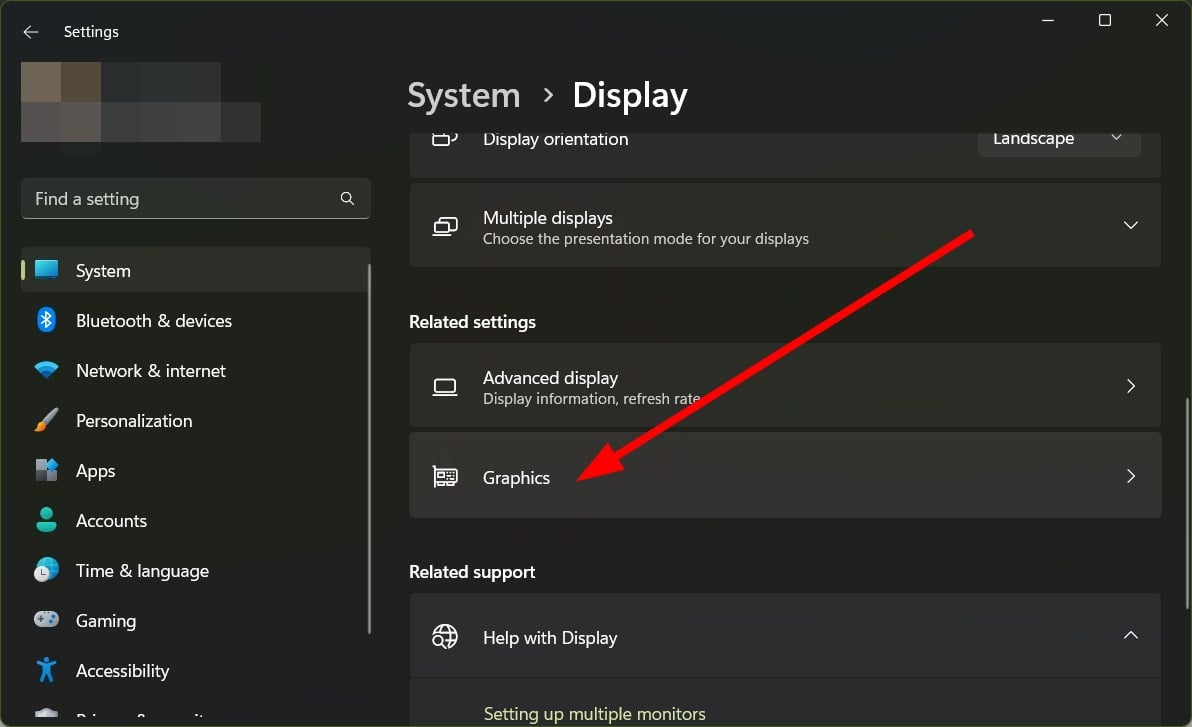Click the Personalization paintbrush icon
The width and height of the screenshot is (1192, 727).
click(46, 421)
